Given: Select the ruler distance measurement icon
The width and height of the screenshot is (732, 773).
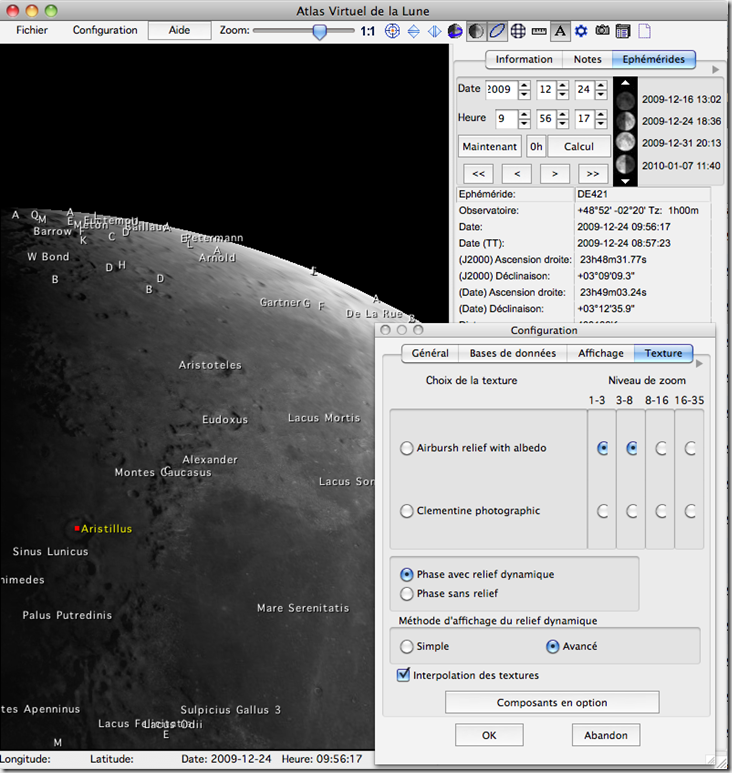Looking at the screenshot, I should point(539,32).
